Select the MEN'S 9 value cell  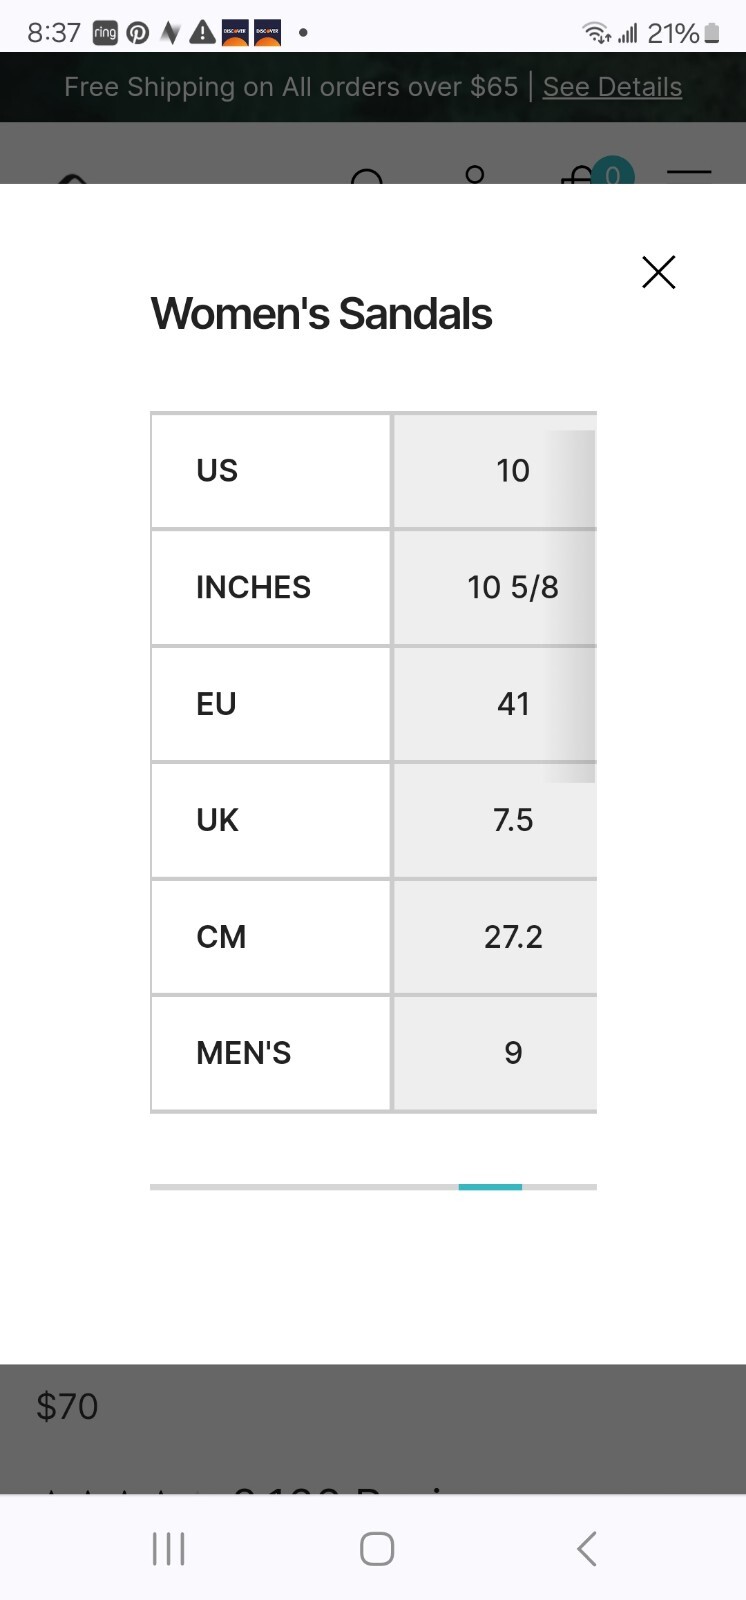pos(495,1053)
